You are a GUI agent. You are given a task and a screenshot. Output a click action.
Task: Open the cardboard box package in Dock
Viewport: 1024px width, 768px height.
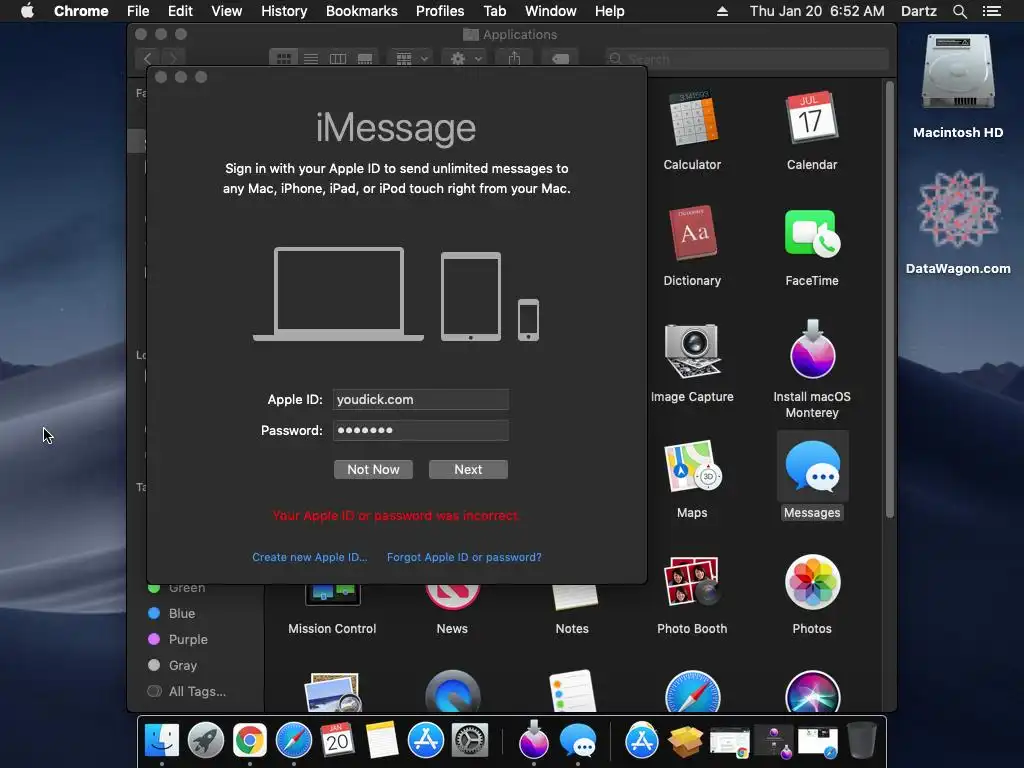click(x=686, y=741)
